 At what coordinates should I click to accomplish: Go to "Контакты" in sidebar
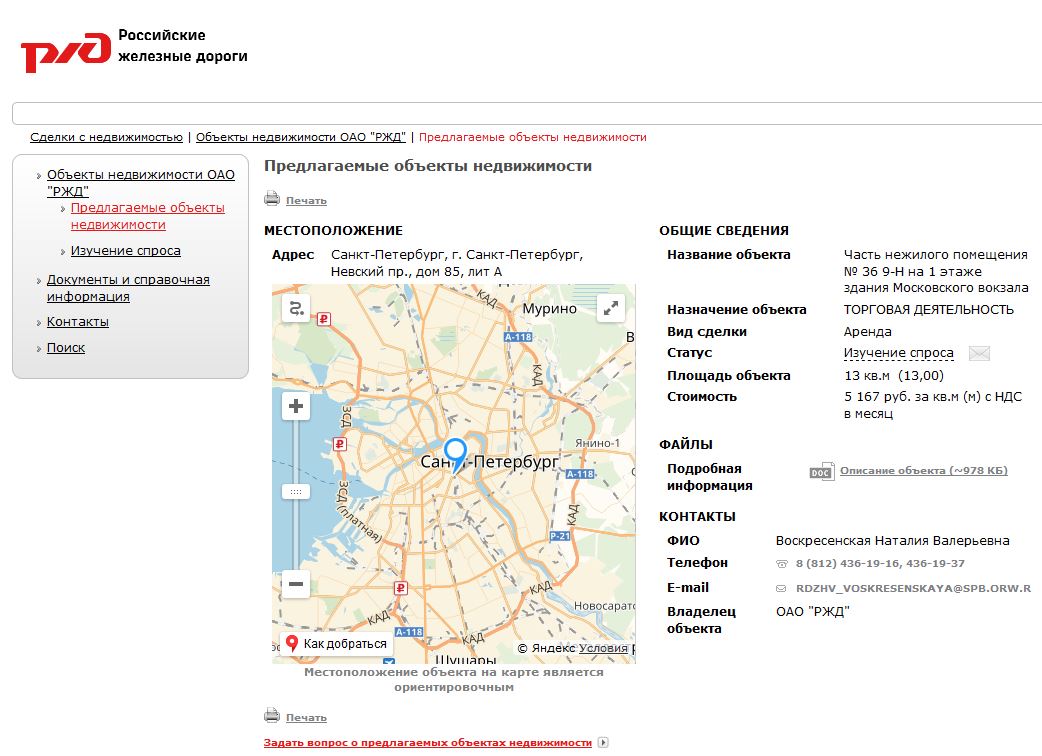point(78,322)
